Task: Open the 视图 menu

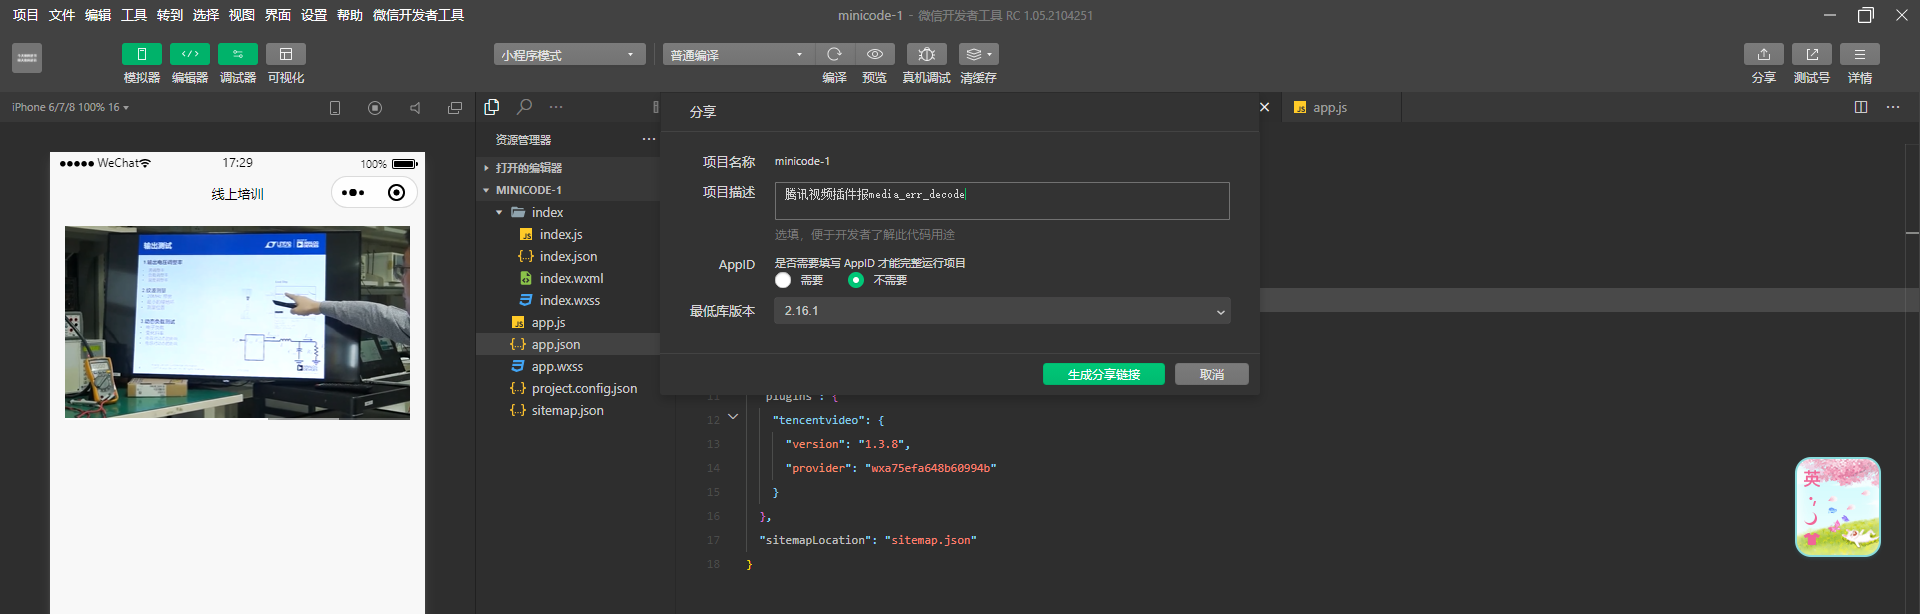Action: point(241,15)
